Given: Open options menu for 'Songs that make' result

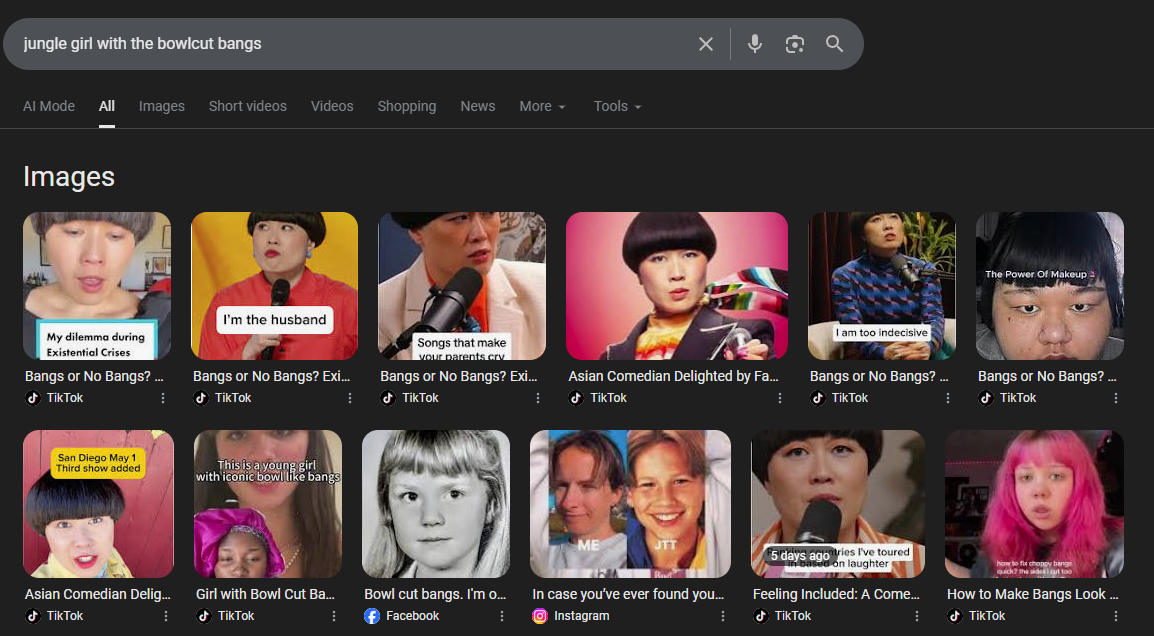Looking at the screenshot, I should point(537,398).
